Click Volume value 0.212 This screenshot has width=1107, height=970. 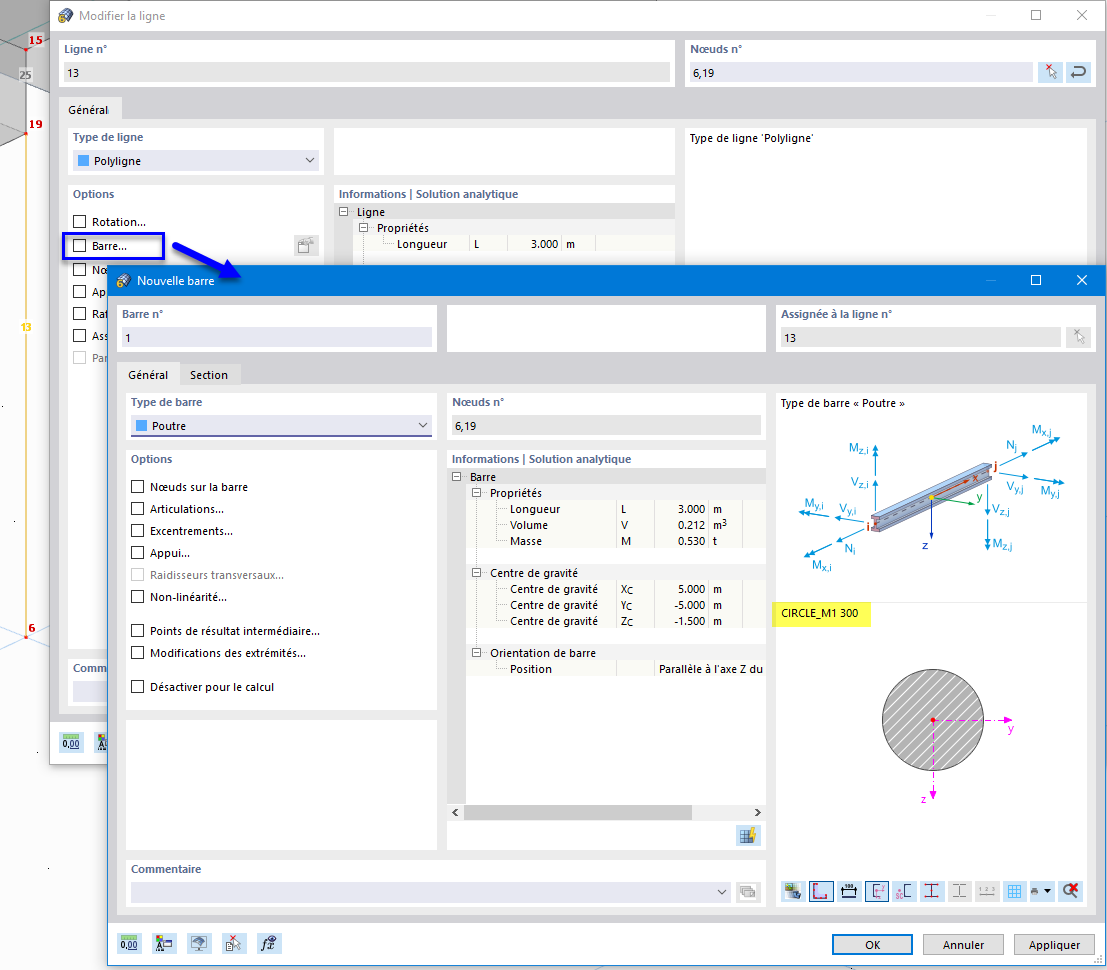[691, 525]
